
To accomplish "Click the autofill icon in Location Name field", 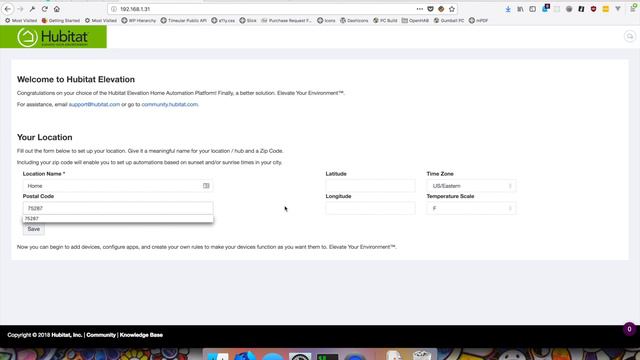I will click(206, 186).
